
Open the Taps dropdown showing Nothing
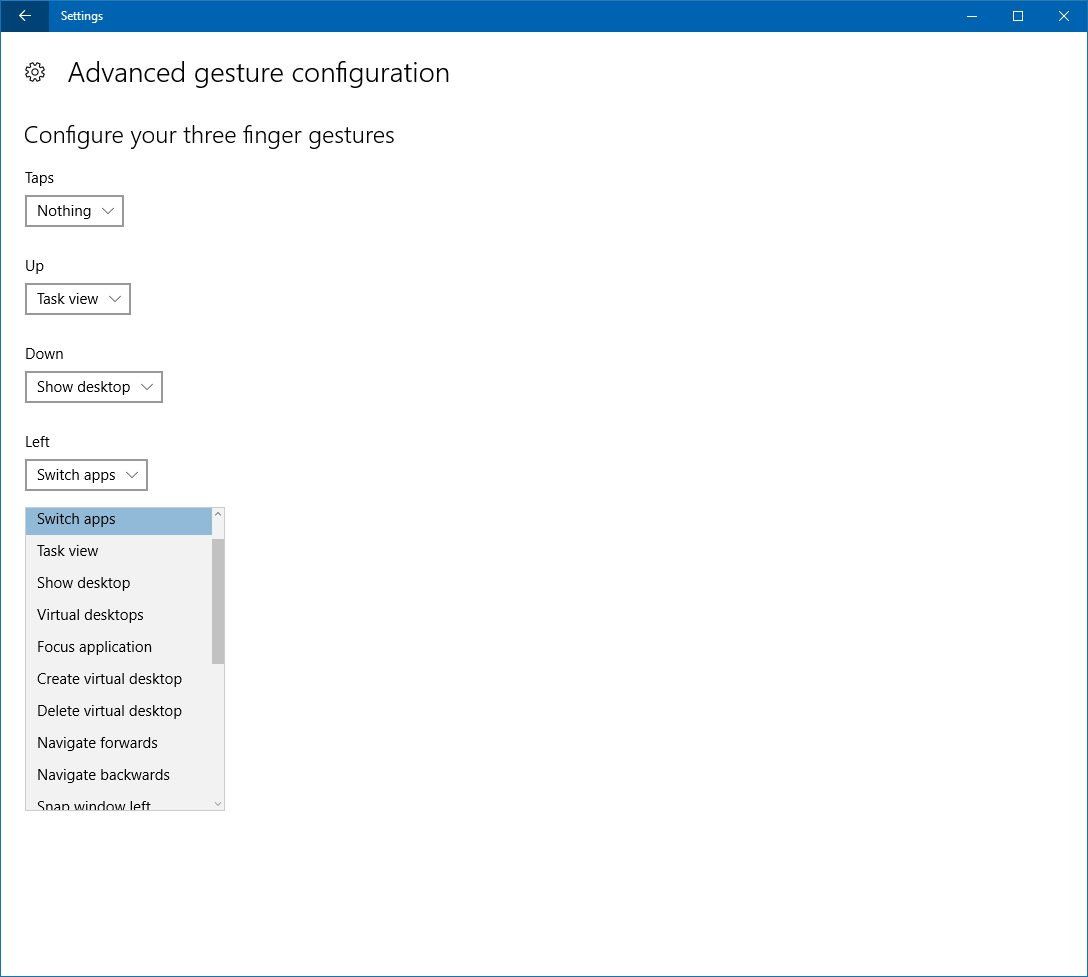(x=73, y=211)
